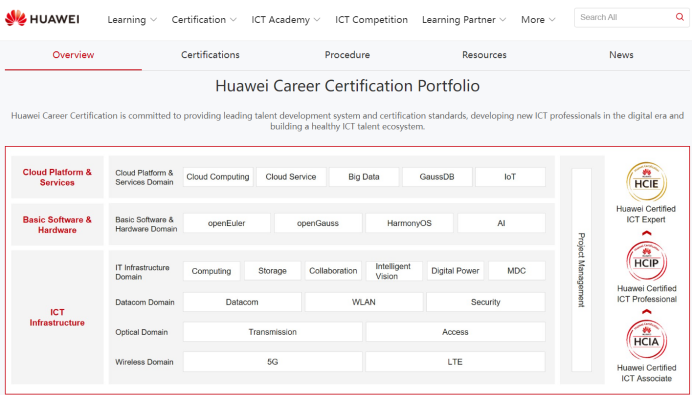692x396 pixels.
Task: Click the Project Management vertical bar
Action: click(x=581, y=270)
